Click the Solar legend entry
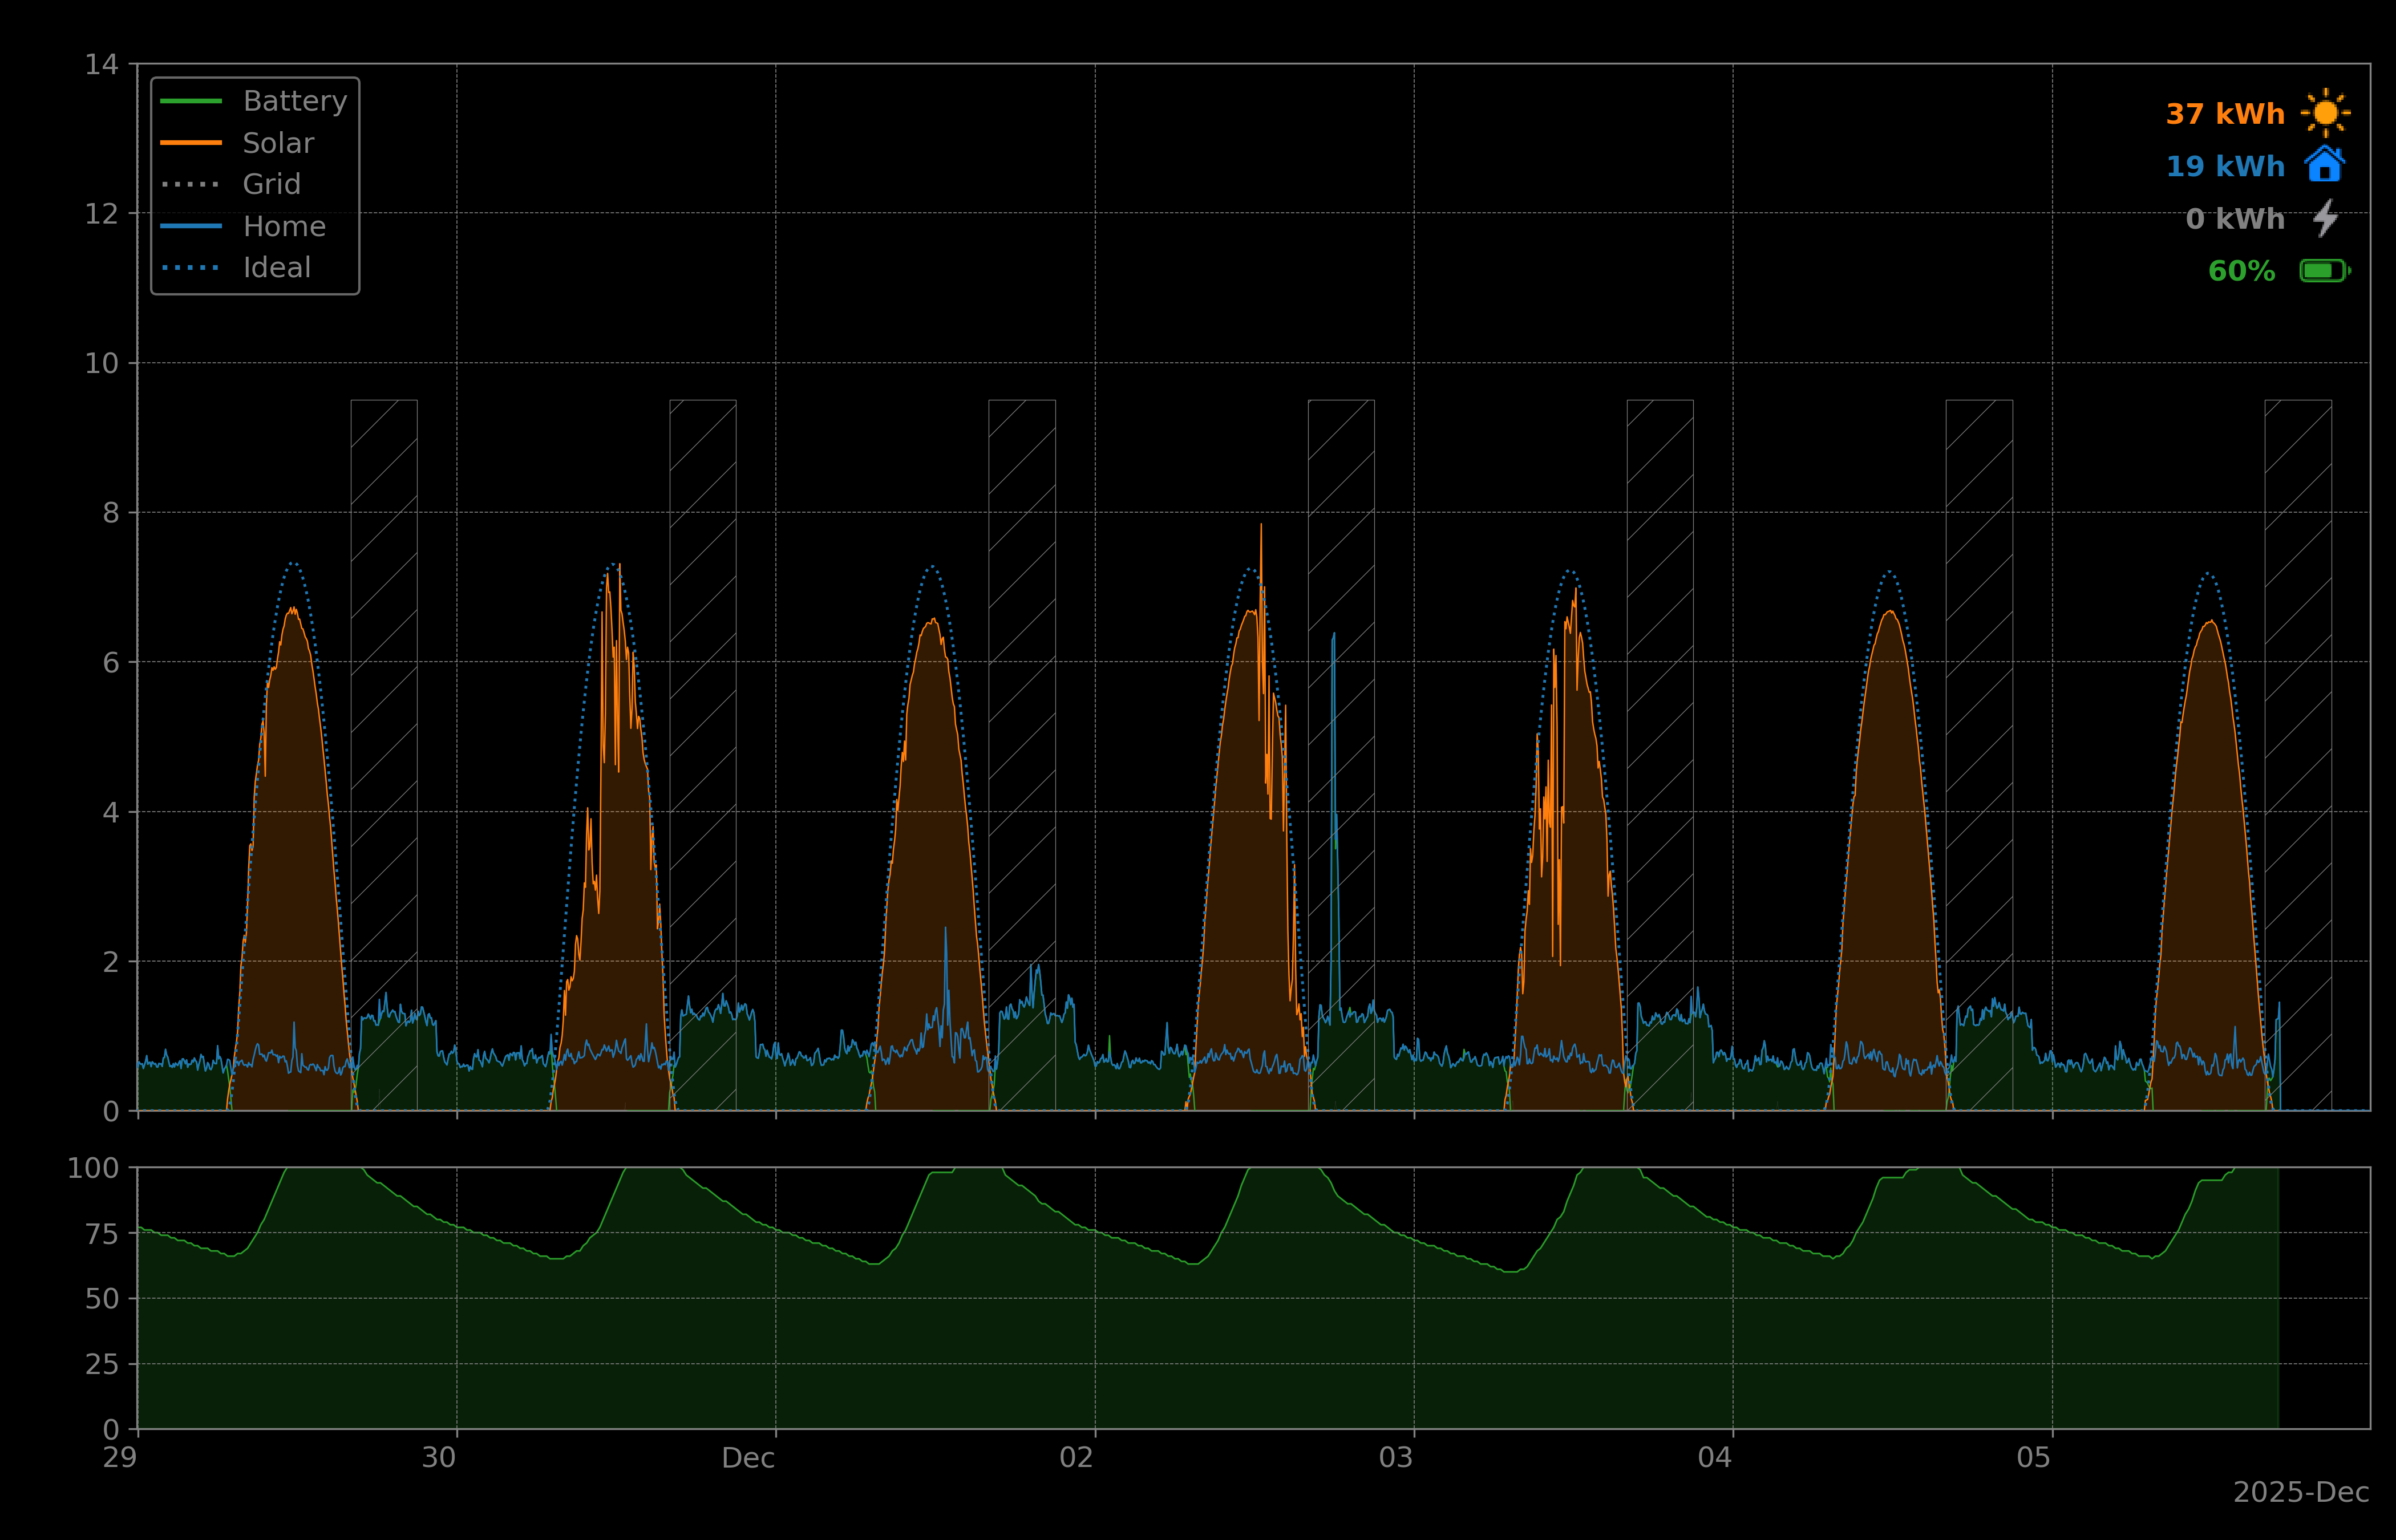 pos(278,143)
